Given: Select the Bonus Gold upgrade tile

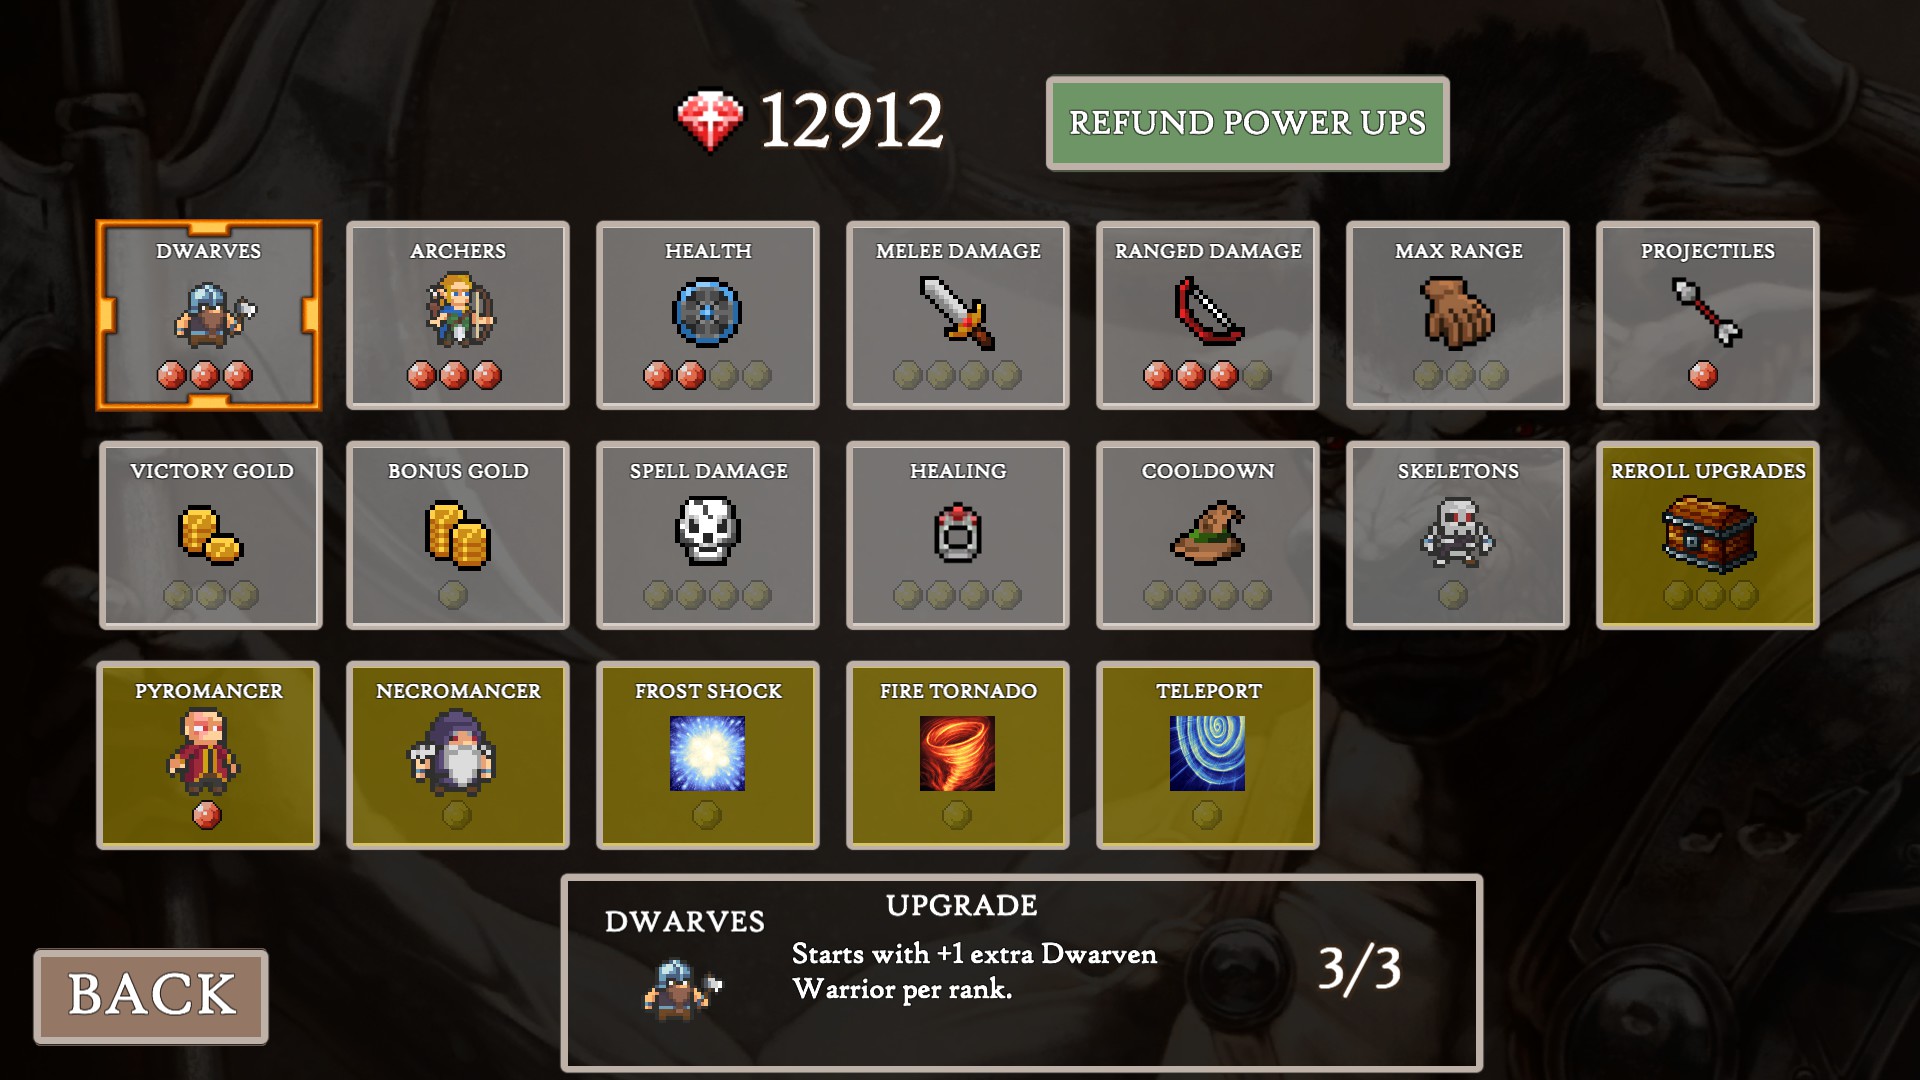Looking at the screenshot, I should click(458, 535).
